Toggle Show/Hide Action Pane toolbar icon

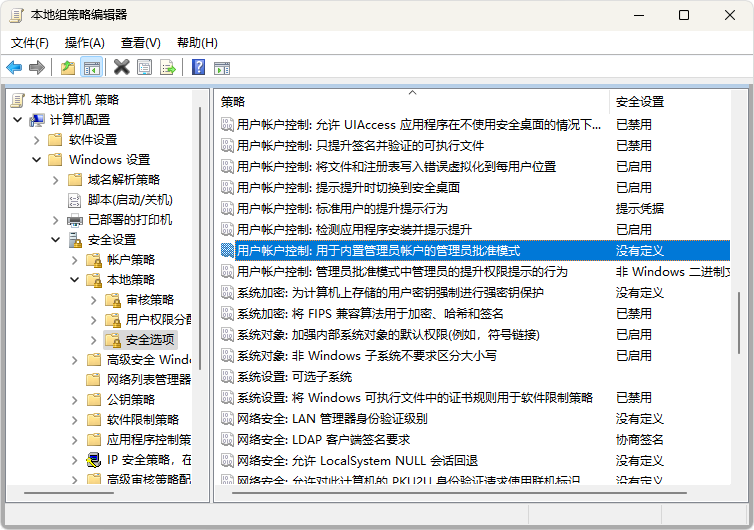pyautogui.click(x=222, y=68)
